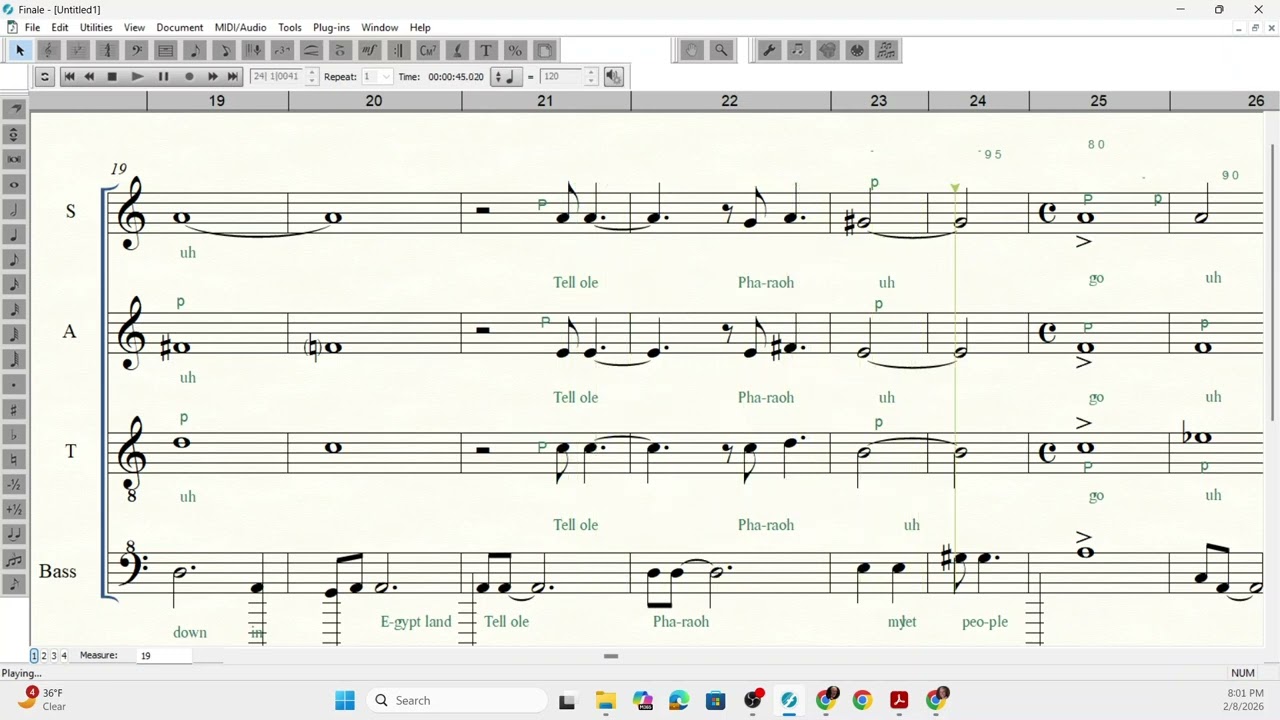Viewport: 1280px width, 720px height.
Task: Open the speaker playback settings button
Action: tap(614, 76)
